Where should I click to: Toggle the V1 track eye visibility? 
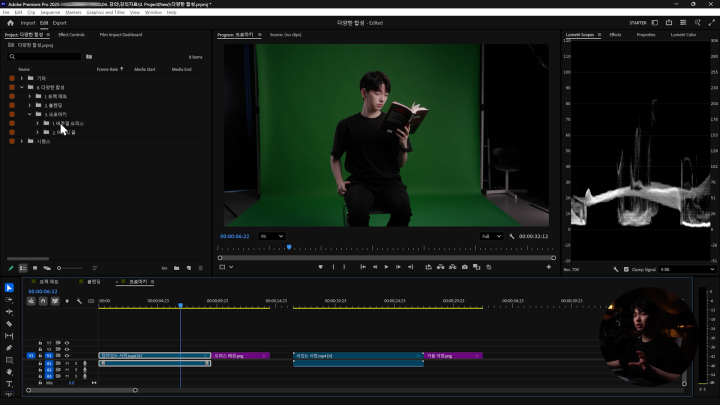[66, 355]
